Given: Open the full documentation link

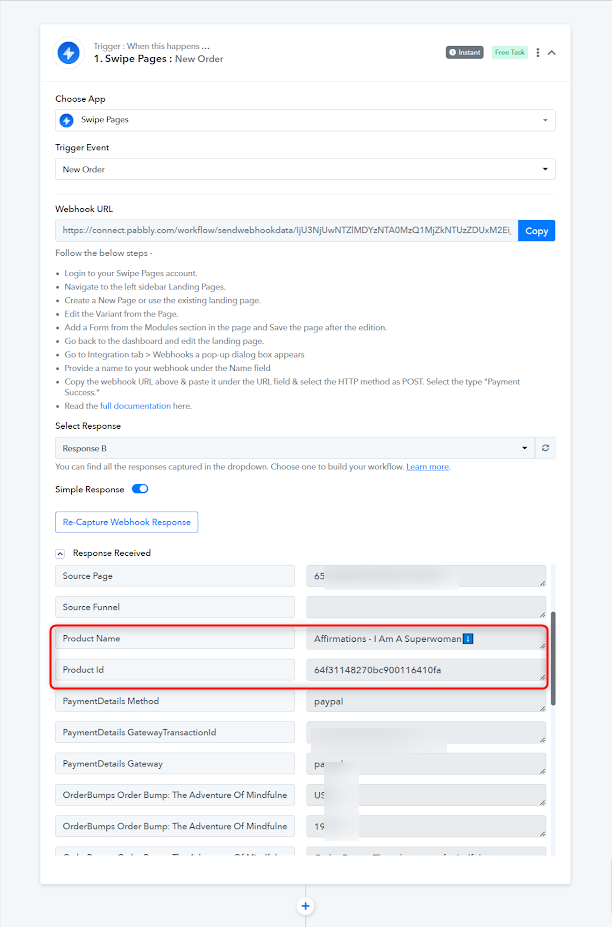Looking at the screenshot, I should coord(135,406).
